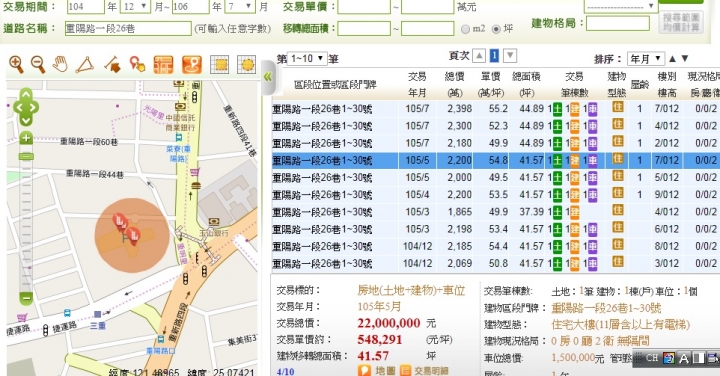Collapse the map panel with green chevrons
The width and height of the screenshot is (720, 376).
tap(268, 77)
